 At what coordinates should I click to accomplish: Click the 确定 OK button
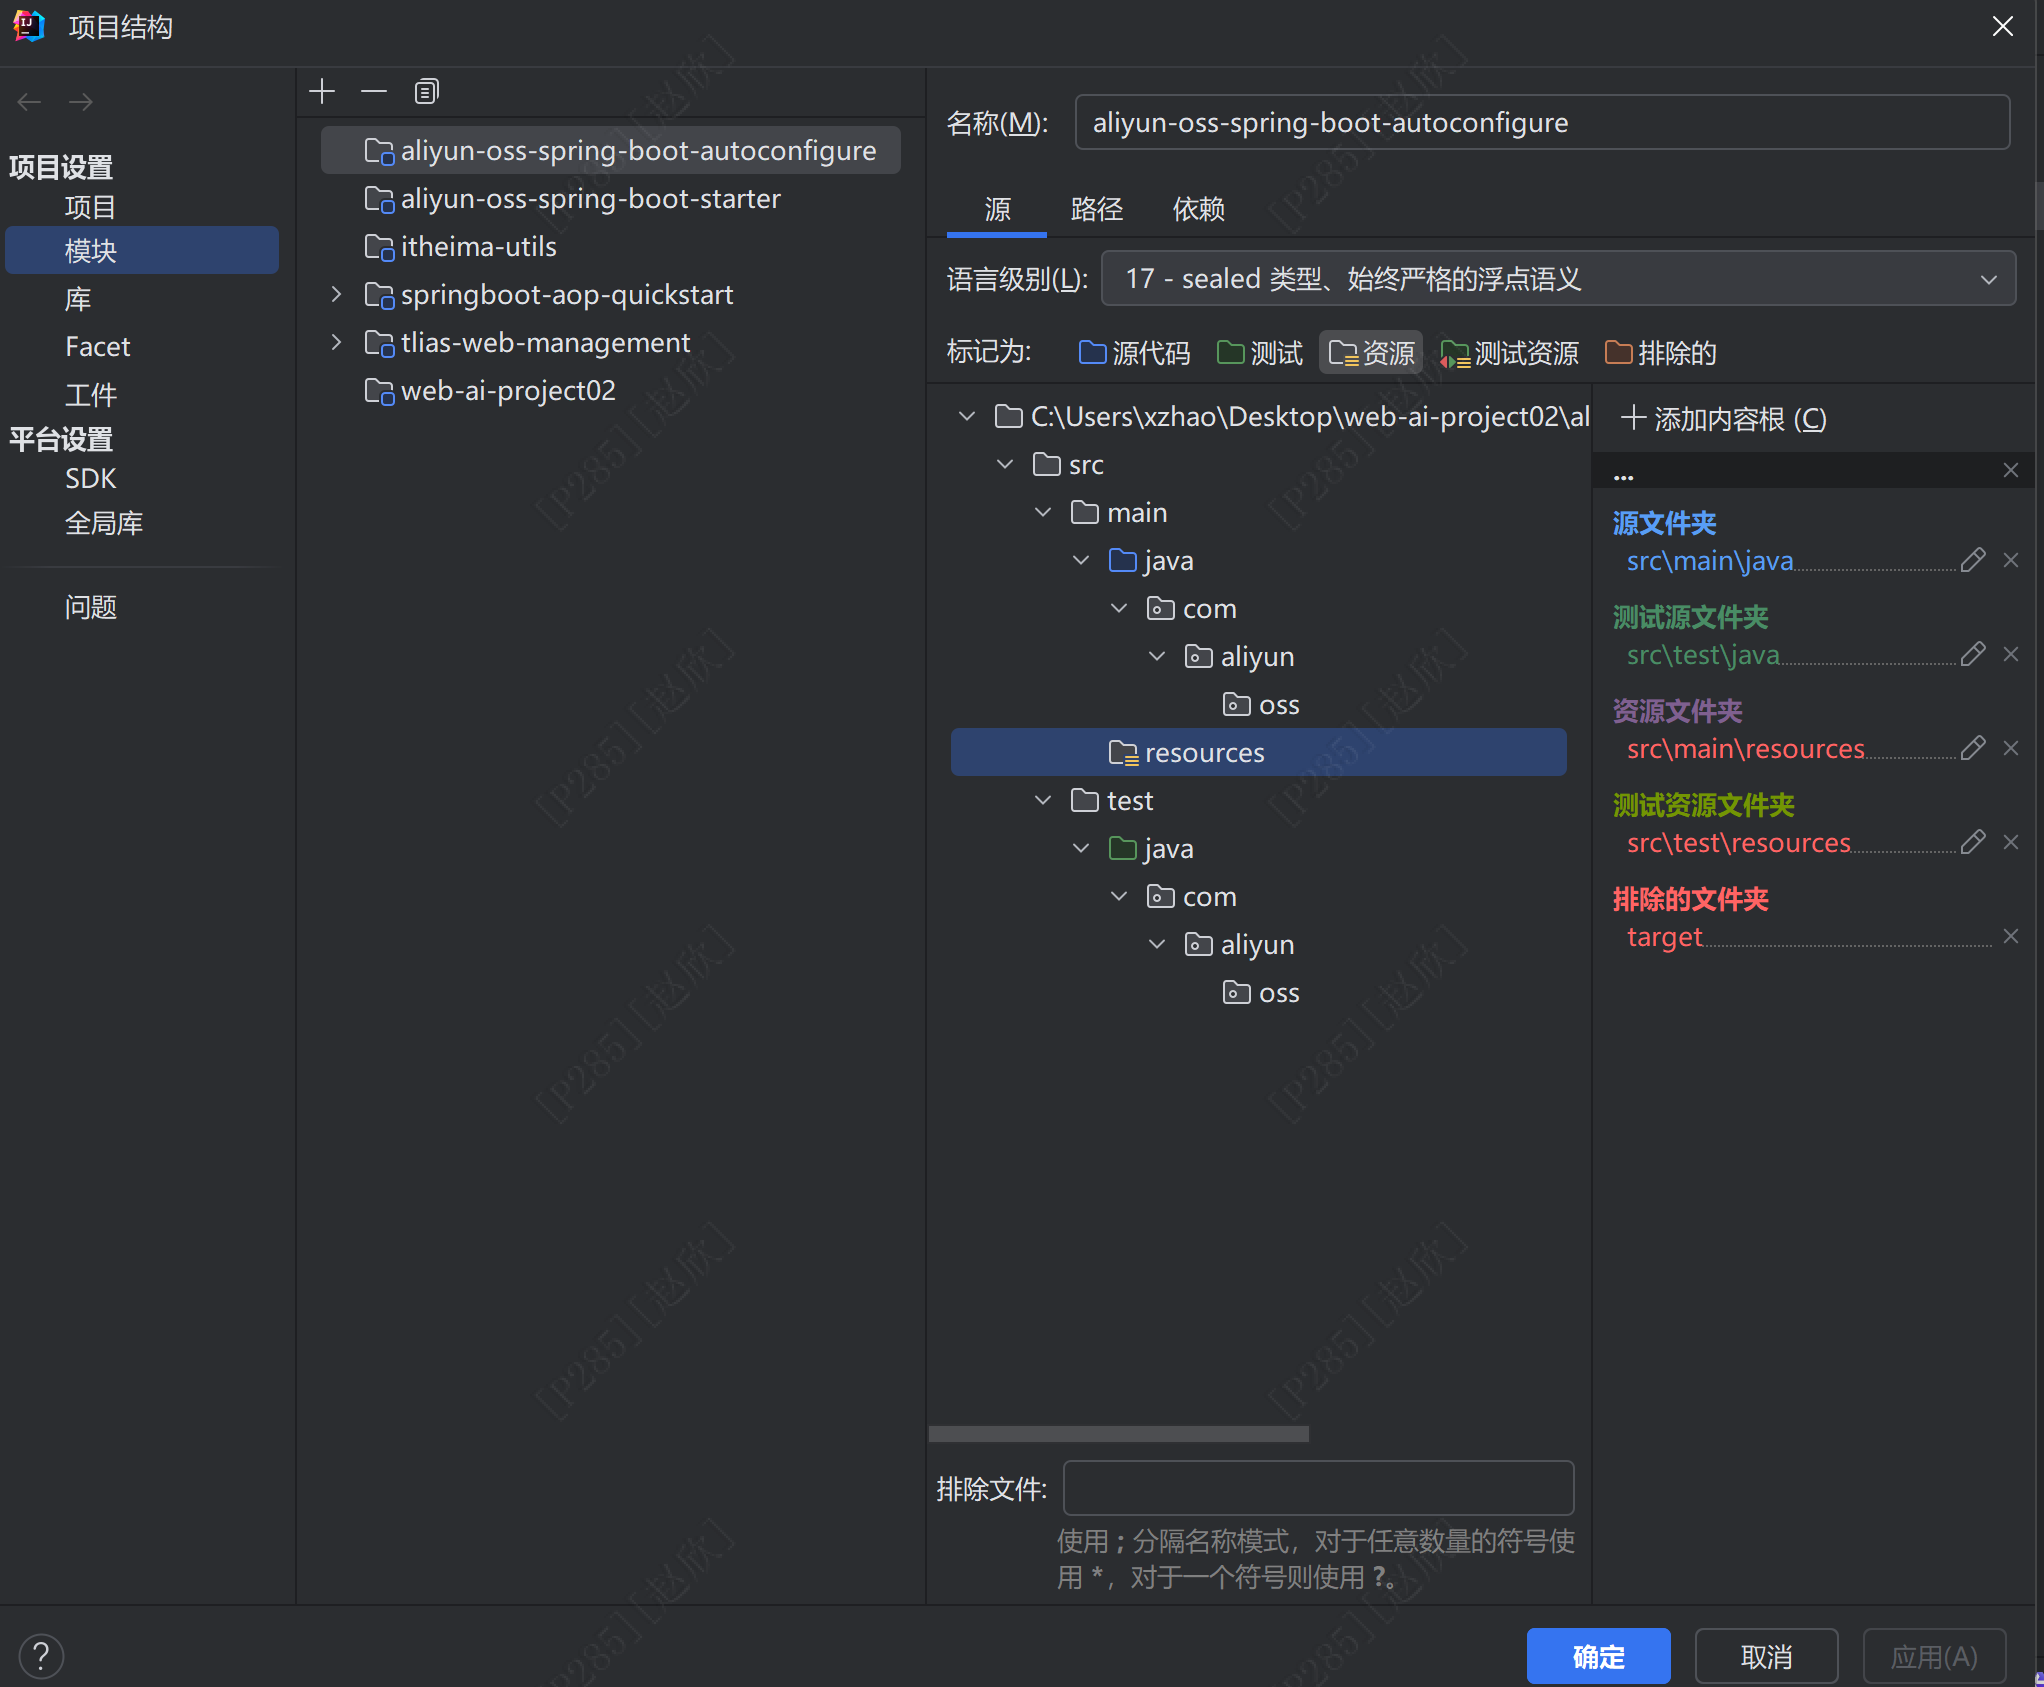[1597, 1656]
